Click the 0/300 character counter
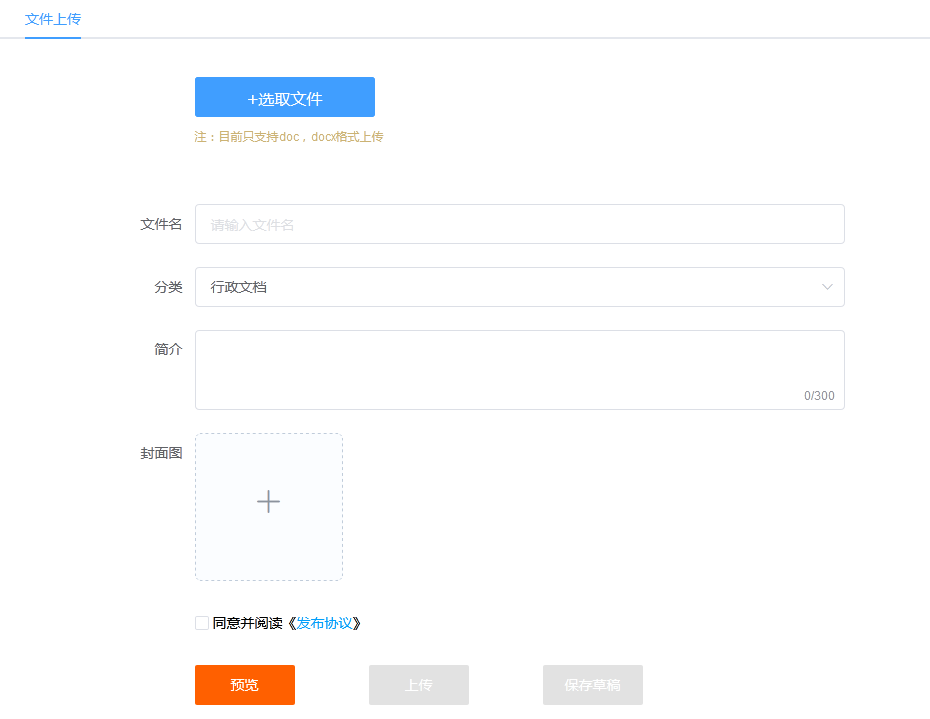Screen dimensions: 930x719 pos(819,396)
